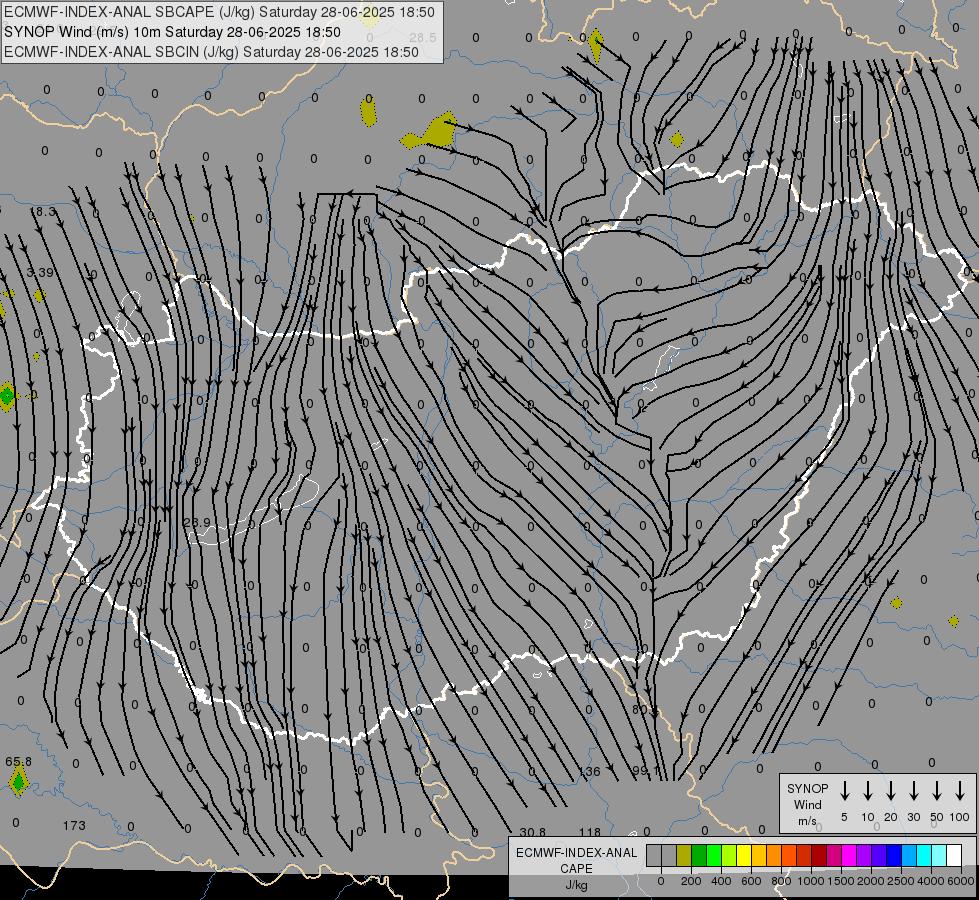The height and width of the screenshot is (900, 979).
Task: Click the 'SYNOP' label in wind legend
Action: (807, 788)
